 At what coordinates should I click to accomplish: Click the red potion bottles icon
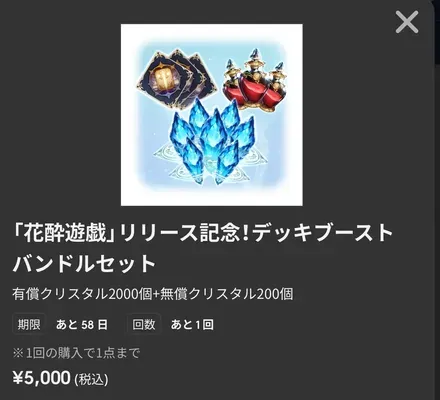(x=254, y=79)
